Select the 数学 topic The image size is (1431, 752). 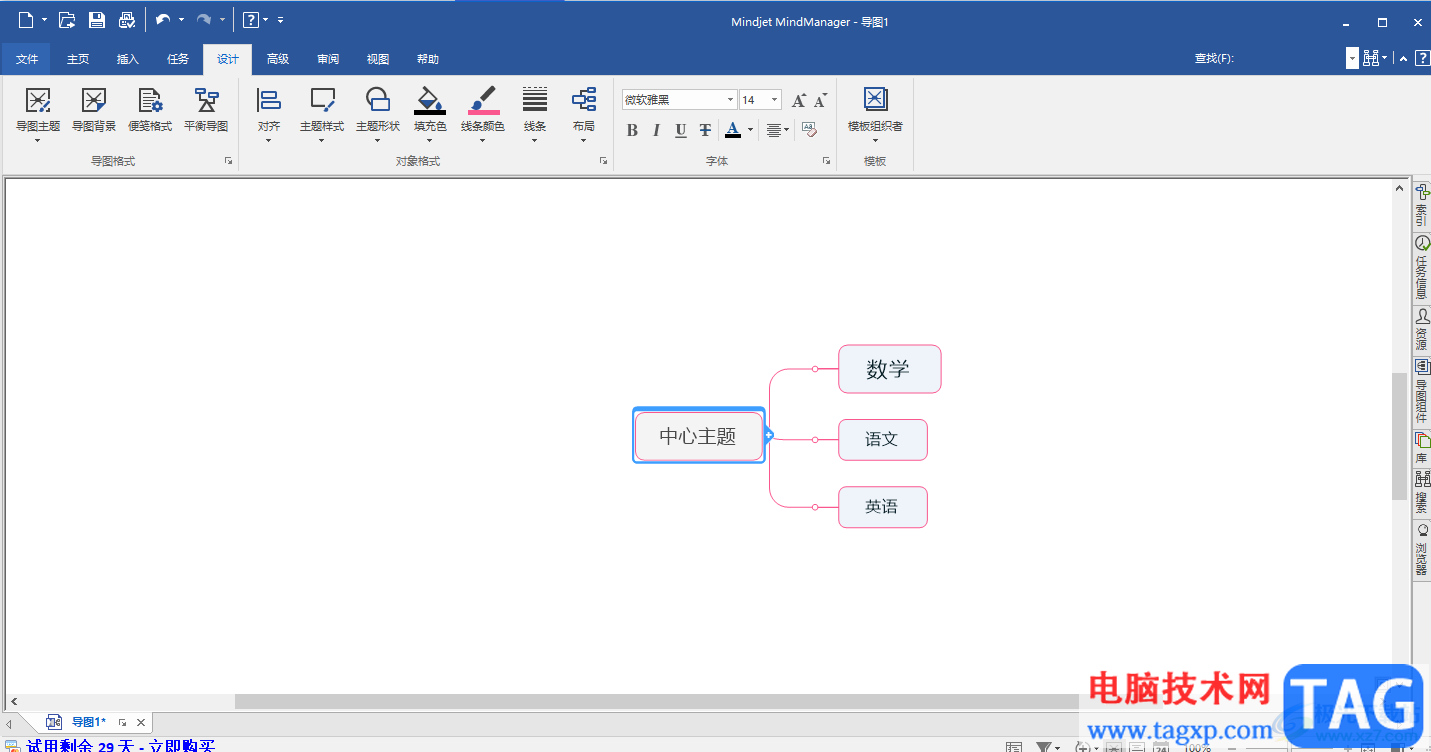[x=889, y=369]
